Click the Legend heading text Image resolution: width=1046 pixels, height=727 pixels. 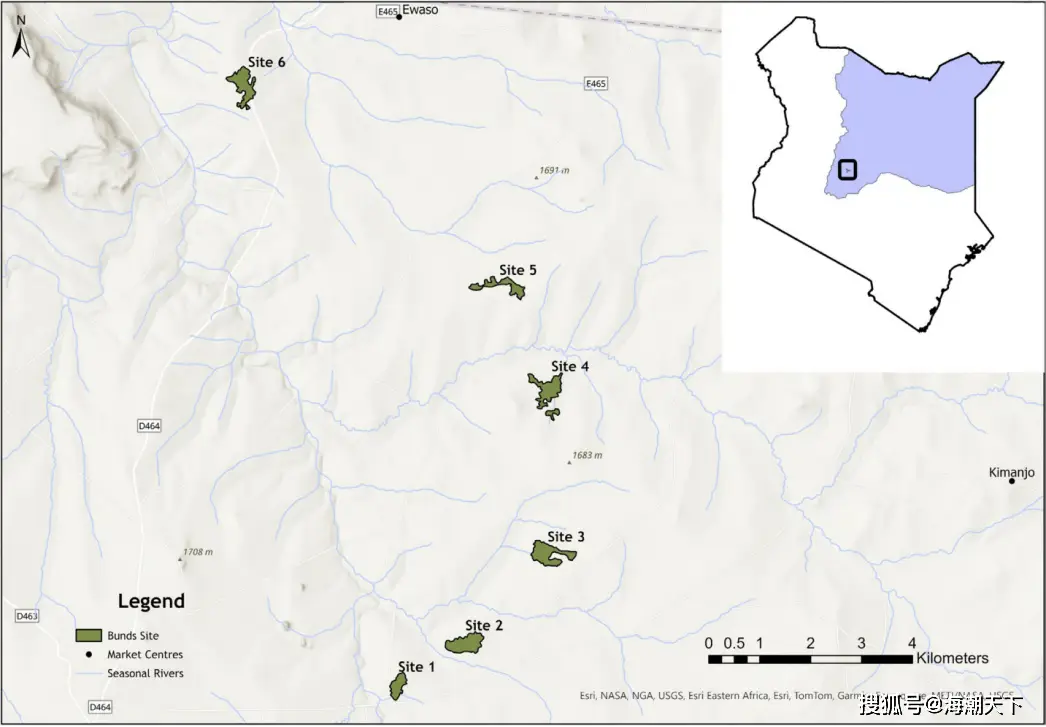151,601
